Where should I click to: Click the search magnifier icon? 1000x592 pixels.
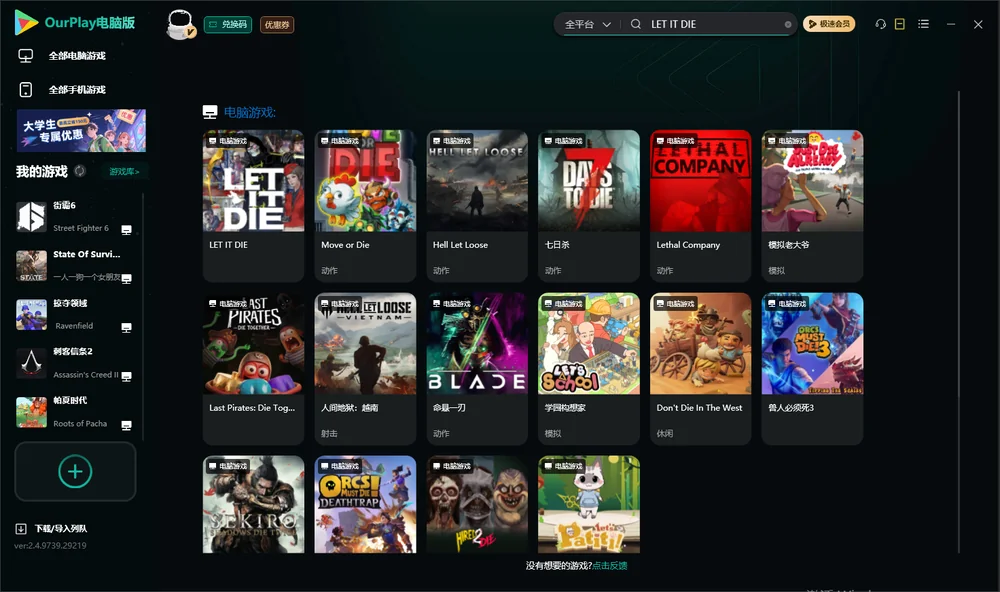click(x=635, y=24)
